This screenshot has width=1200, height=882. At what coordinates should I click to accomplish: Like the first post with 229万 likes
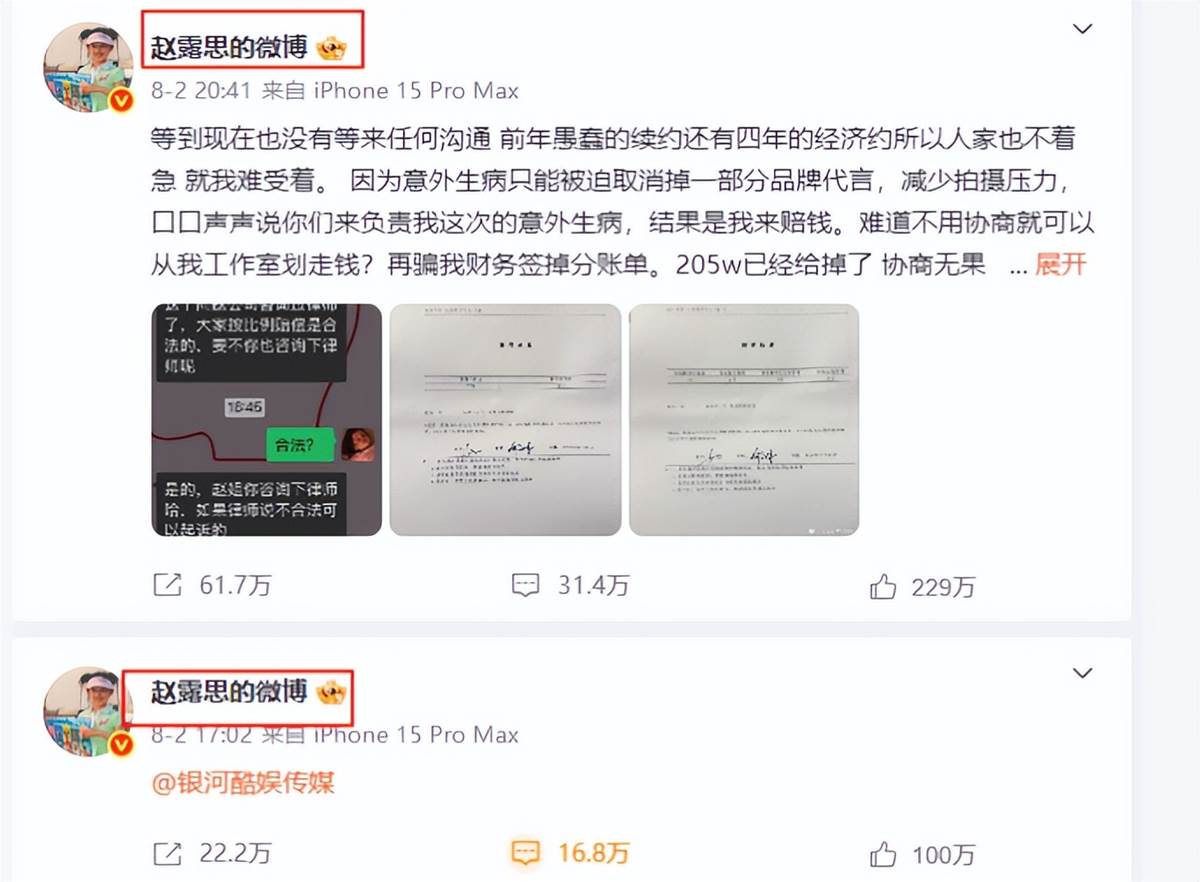click(x=883, y=587)
